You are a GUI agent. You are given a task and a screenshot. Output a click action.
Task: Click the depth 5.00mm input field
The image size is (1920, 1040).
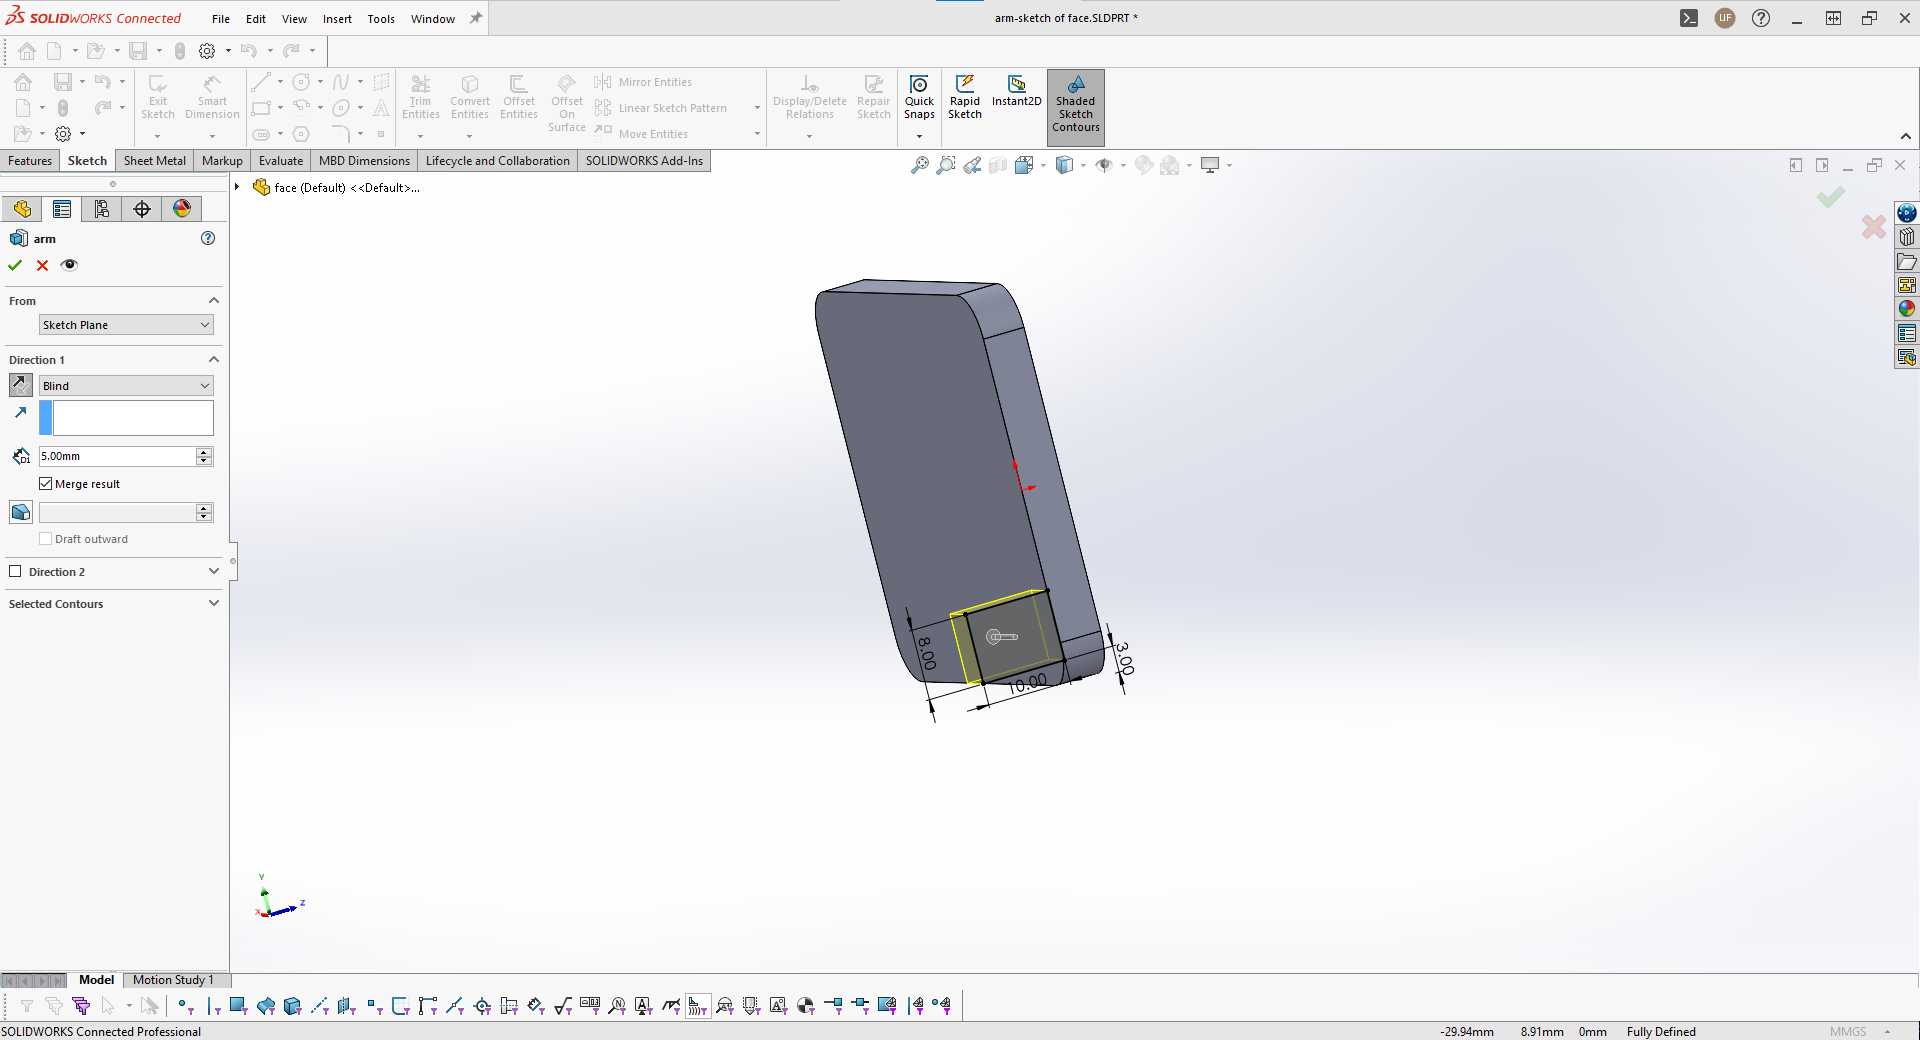(117, 456)
